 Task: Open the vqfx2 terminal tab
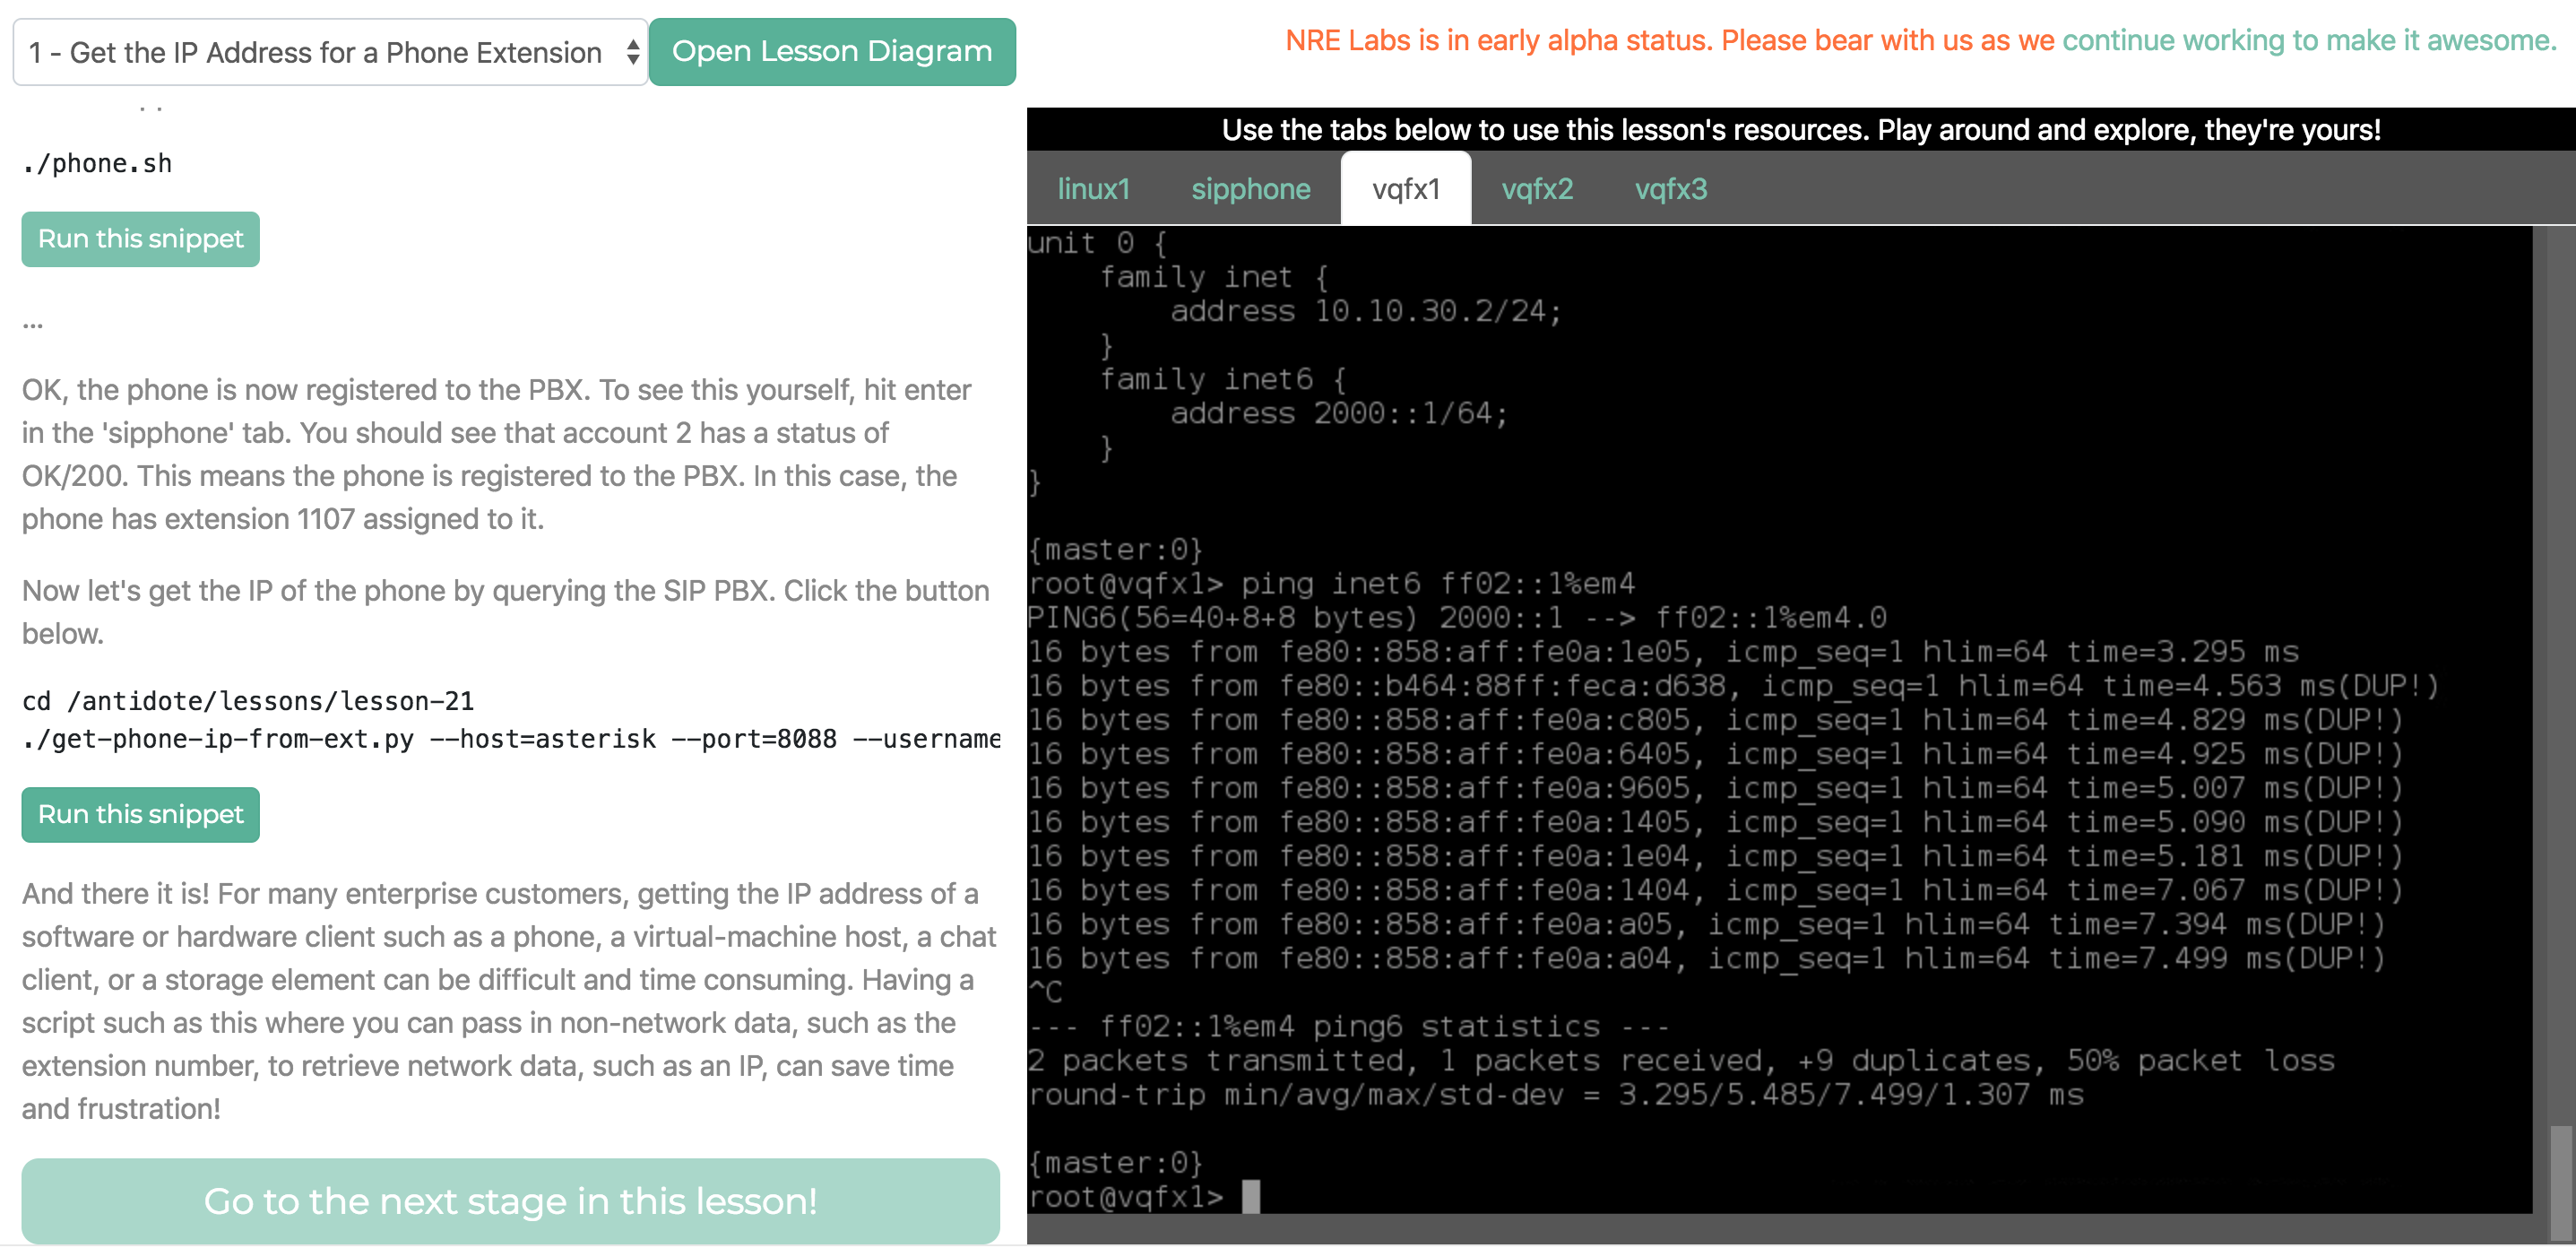coord(1538,189)
